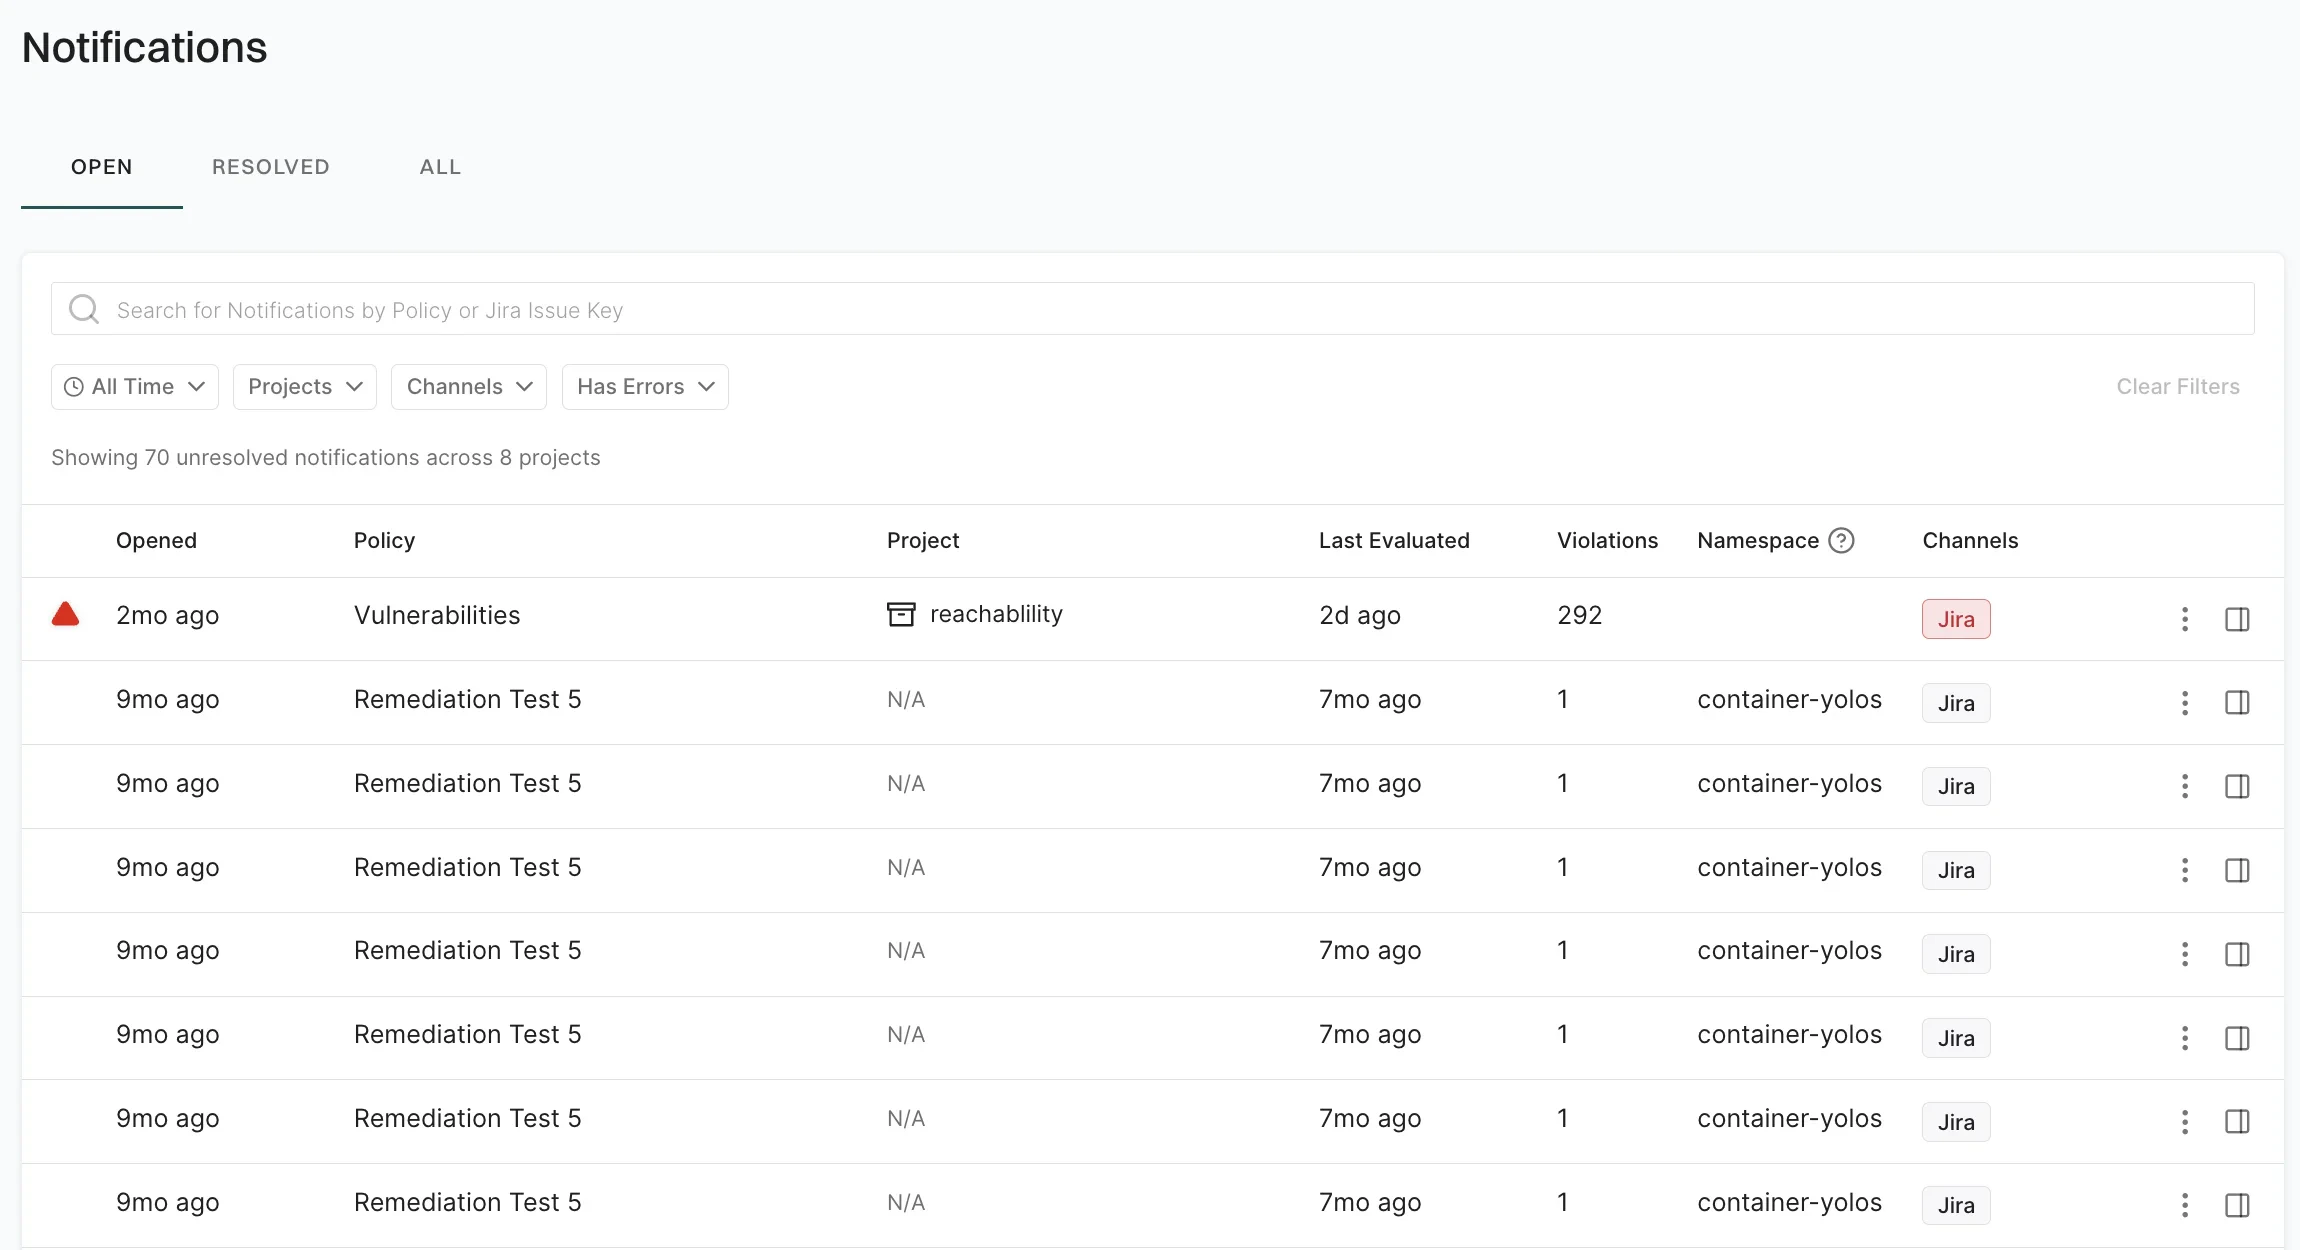Click the search magnifier icon
The width and height of the screenshot is (2300, 1250).
84,309
